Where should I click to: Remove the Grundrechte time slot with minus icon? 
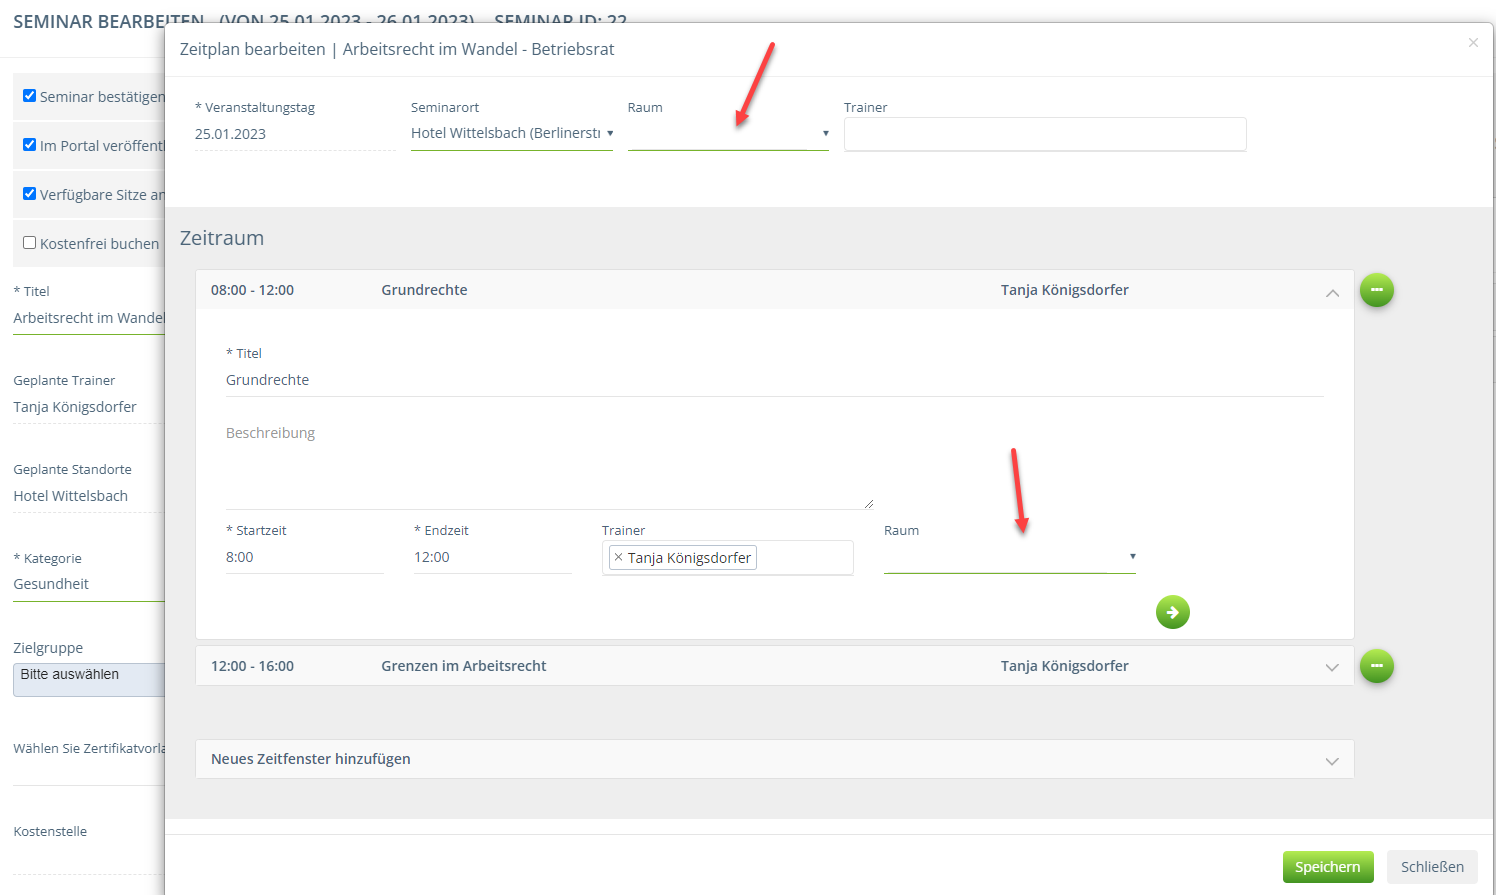1376,290
